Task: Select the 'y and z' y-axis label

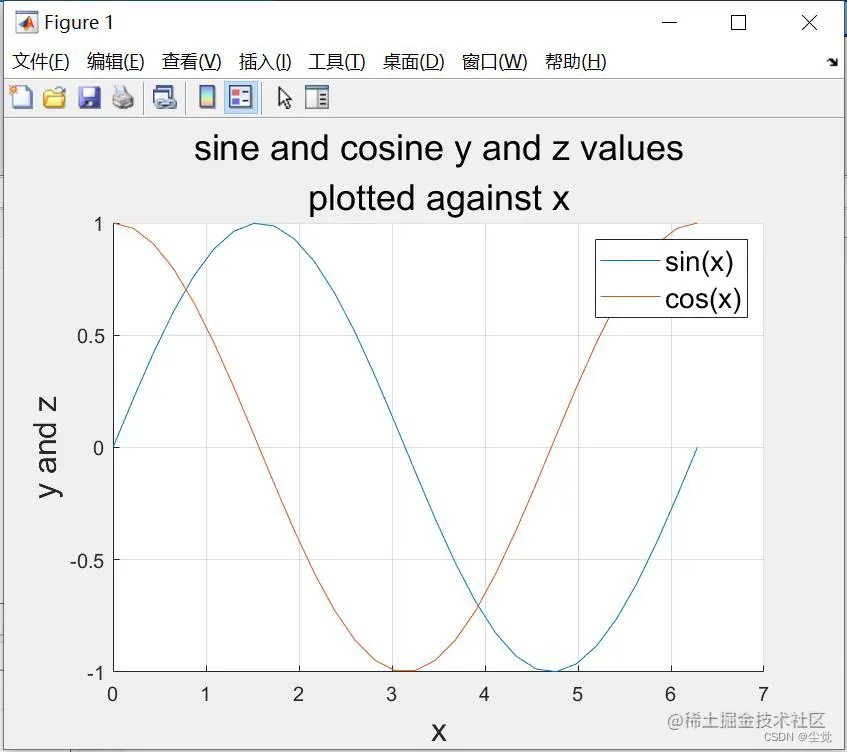Action: [48, 447]
